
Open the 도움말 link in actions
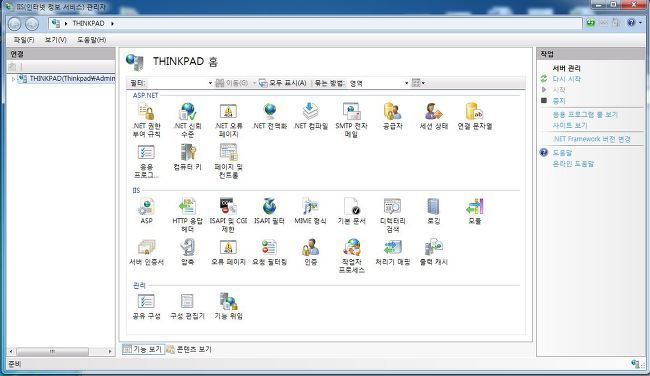pos(562,153)
